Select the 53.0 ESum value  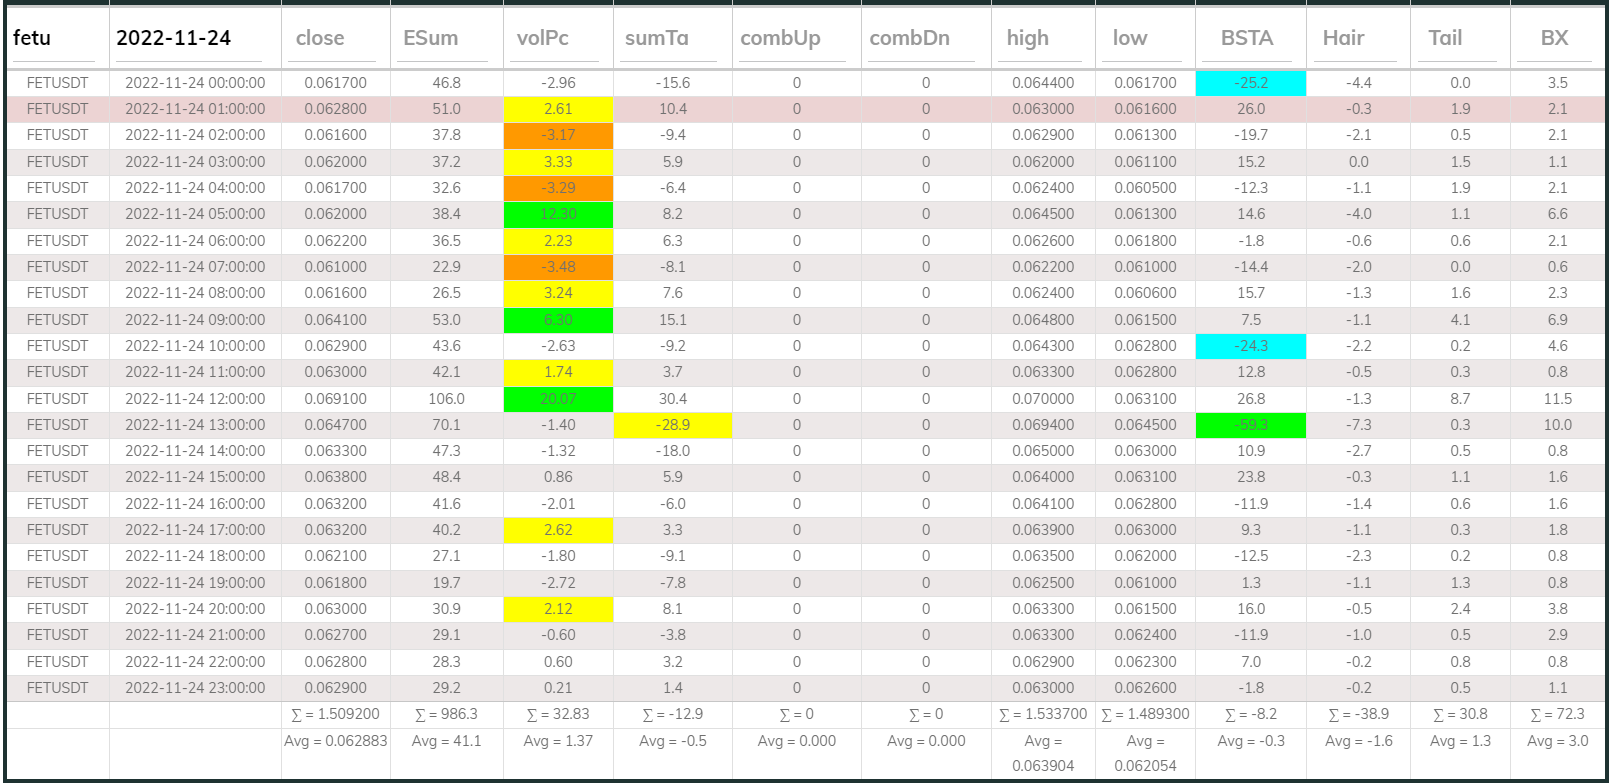[x=446, y=320]
